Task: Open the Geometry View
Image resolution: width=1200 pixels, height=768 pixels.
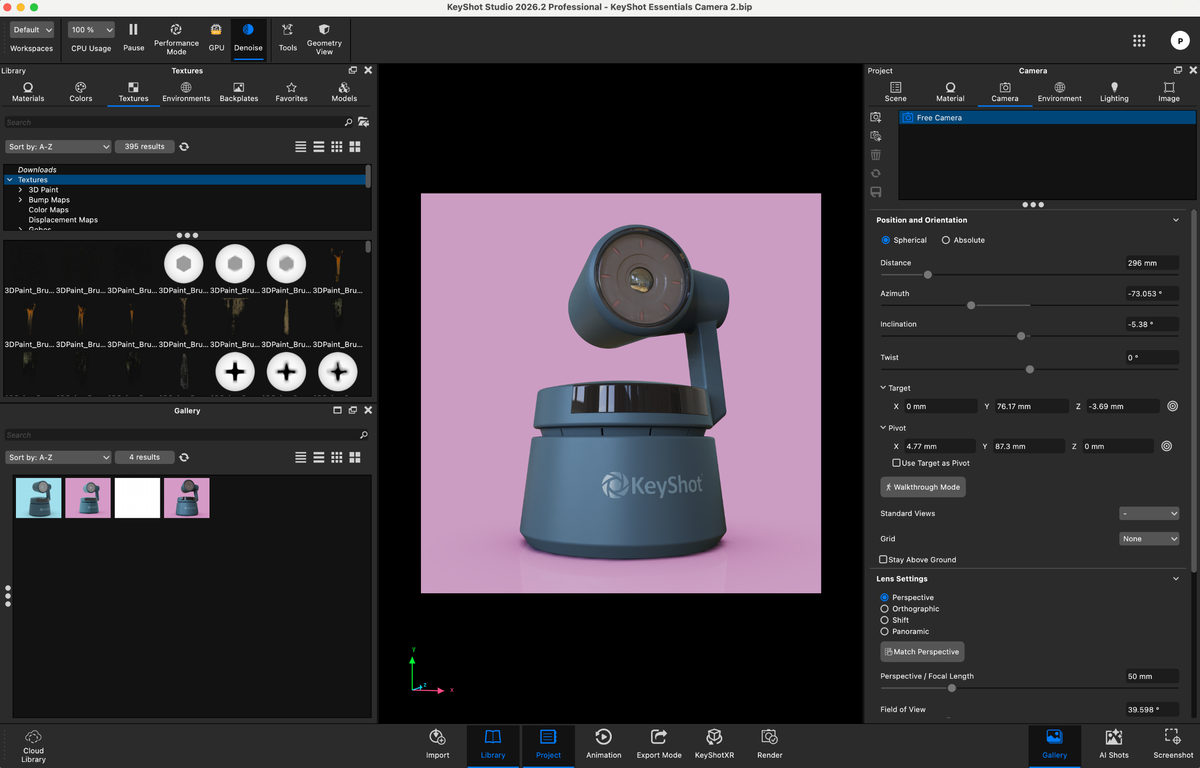Action: coord(324,39)
